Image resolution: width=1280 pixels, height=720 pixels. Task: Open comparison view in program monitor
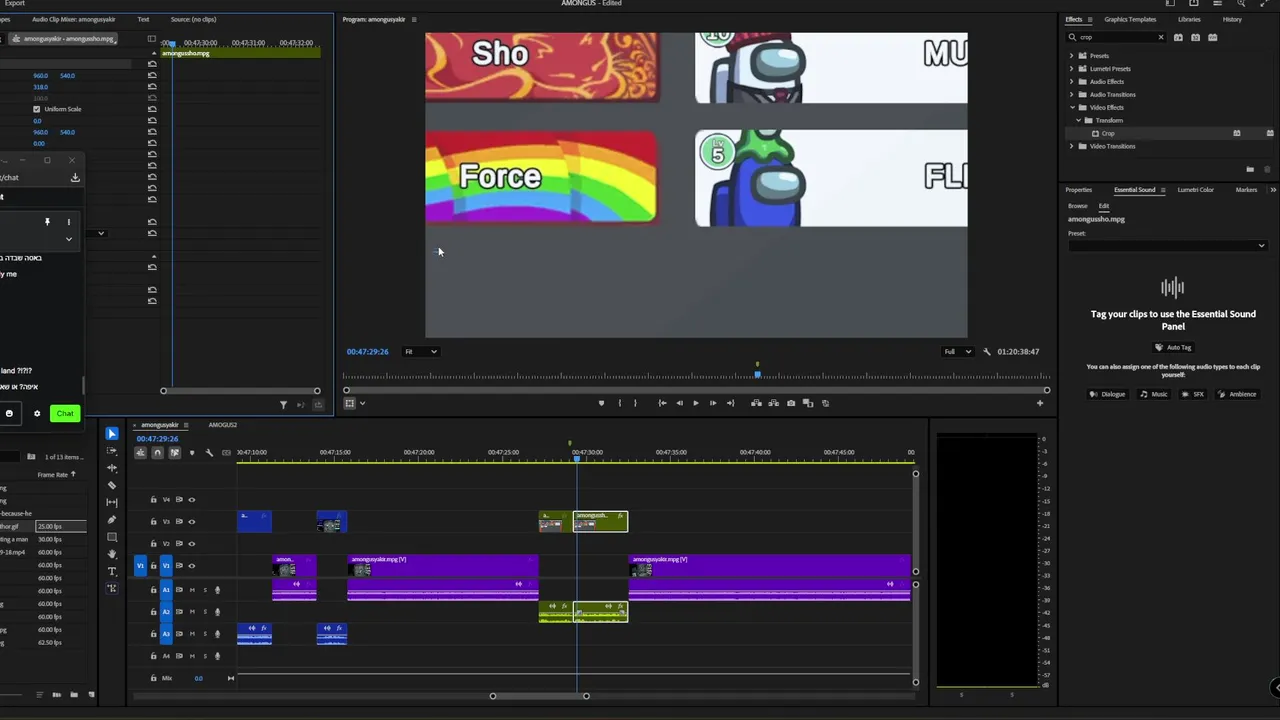(808, 403)
